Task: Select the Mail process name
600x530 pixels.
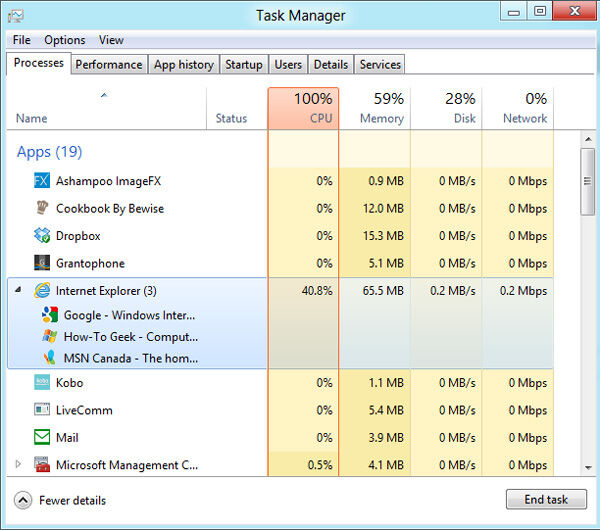Action: click(x=67, y=437)
